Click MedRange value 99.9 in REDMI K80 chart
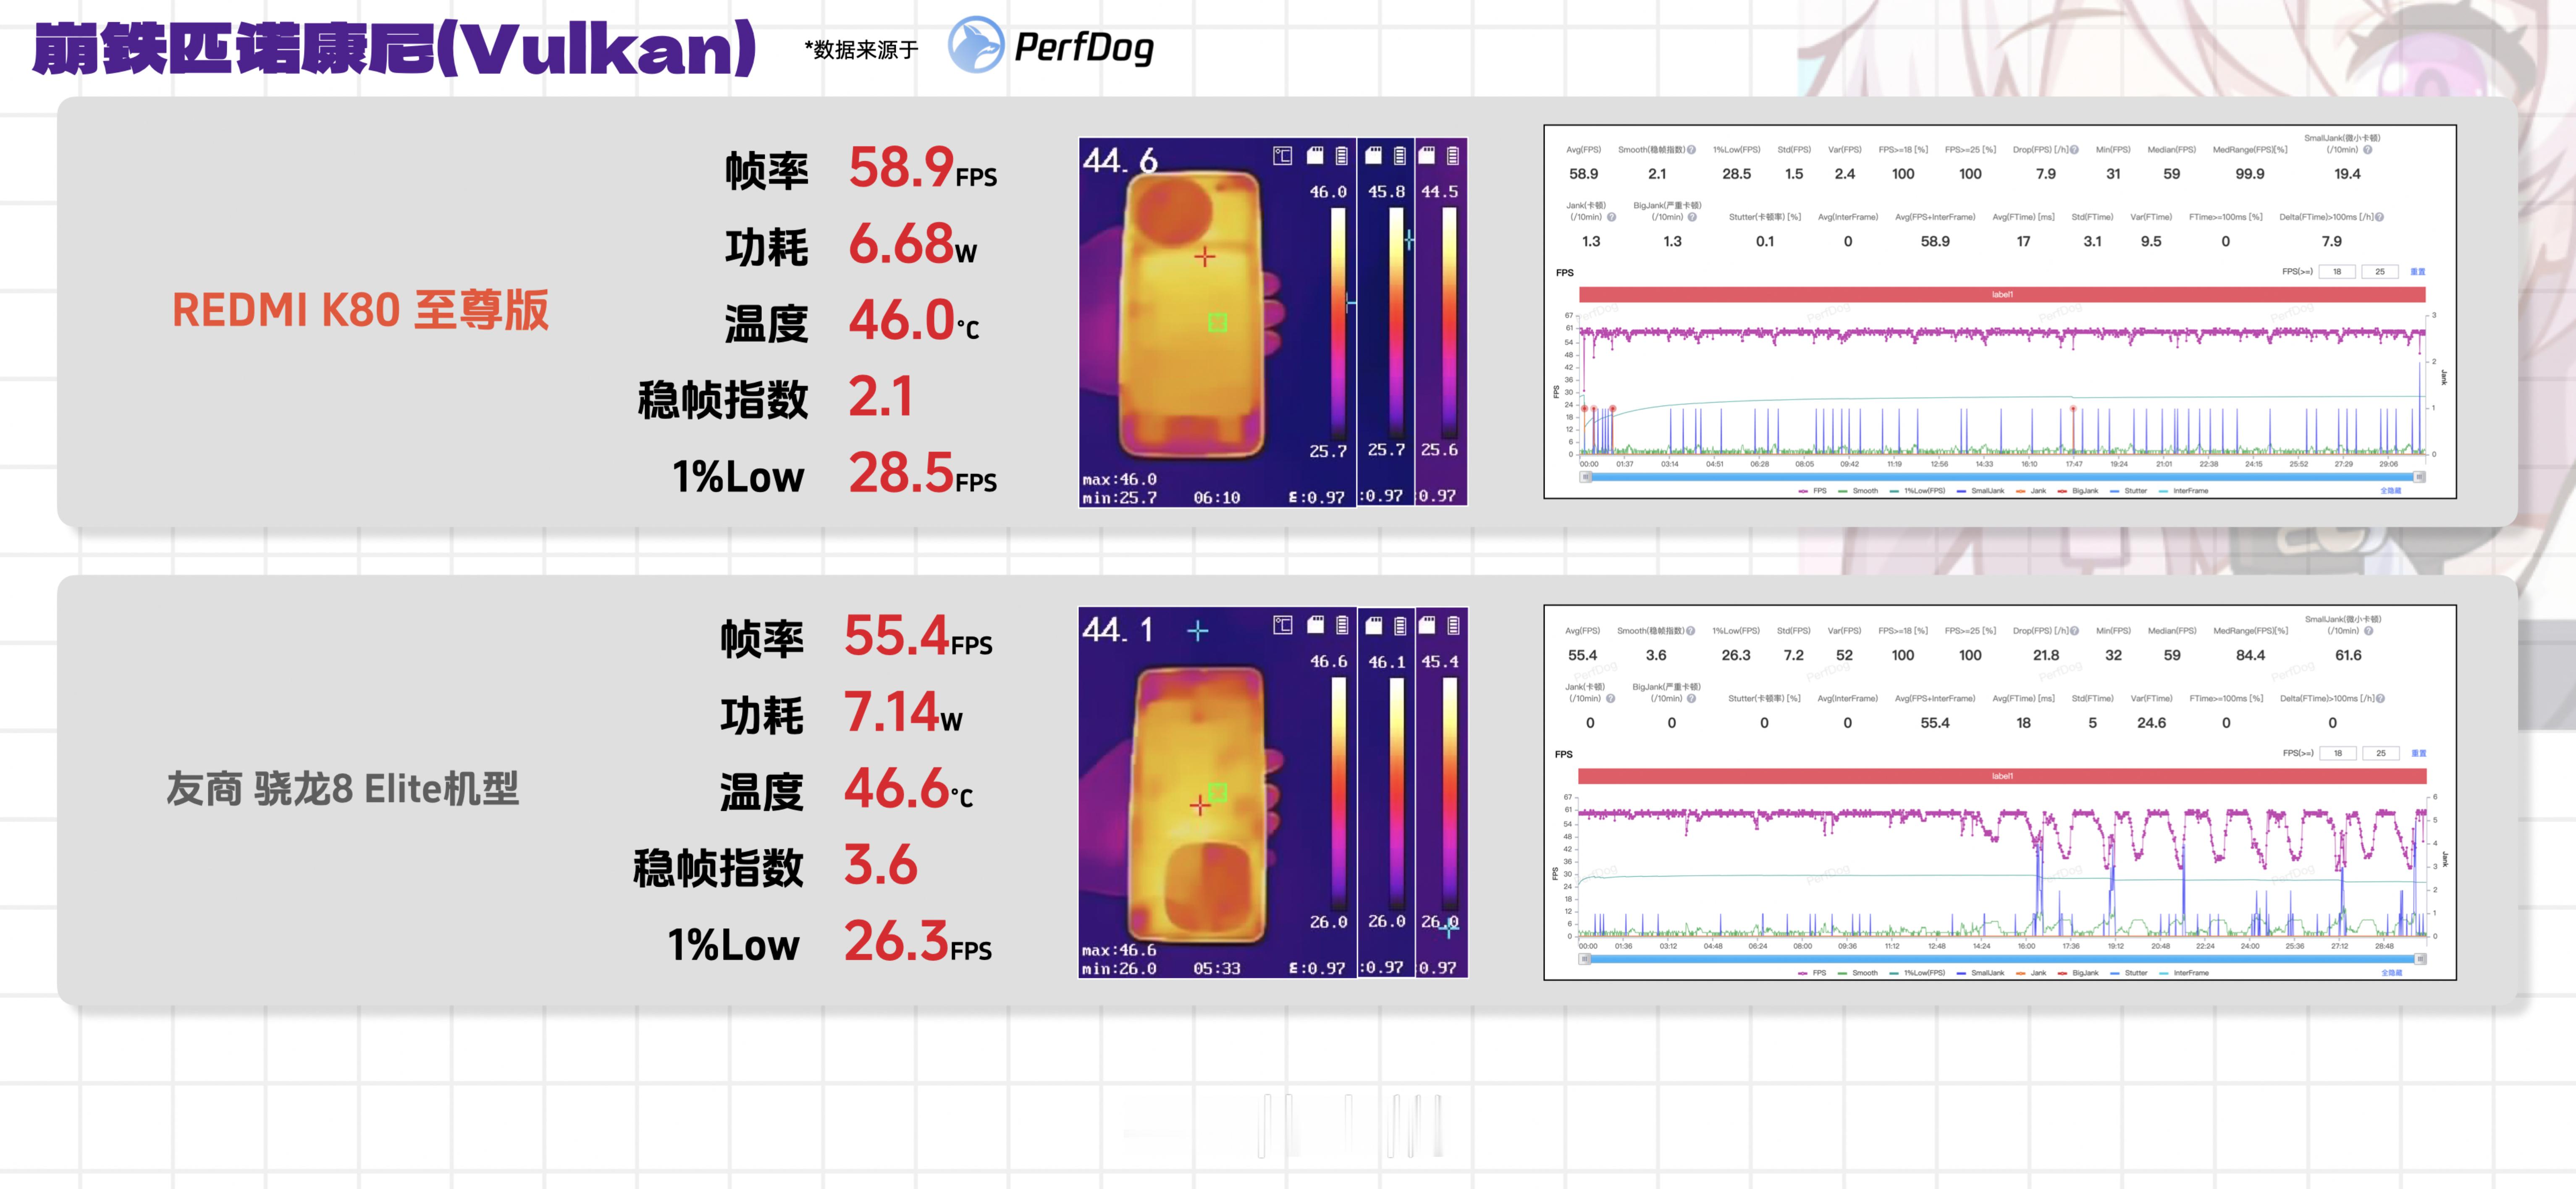Image resolution: width=2576 pixels, height=1189 pixels. [x=2250, y=174]
